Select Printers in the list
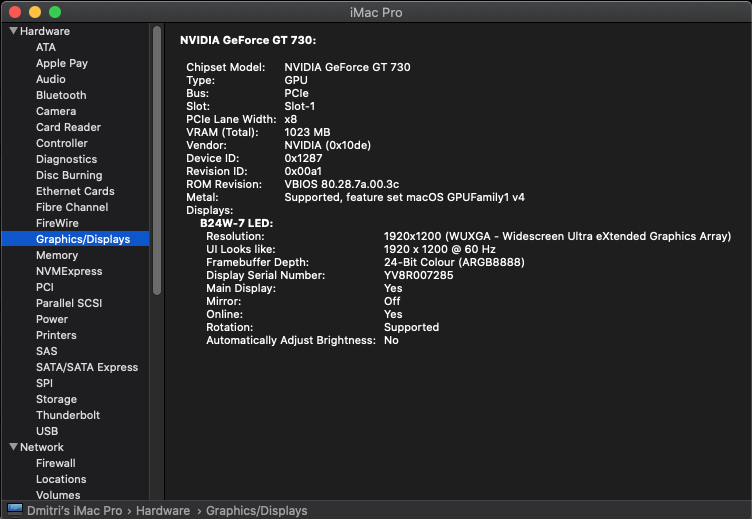Image resolution: width=752 pixels, height=519 pixels. point(56,335)
